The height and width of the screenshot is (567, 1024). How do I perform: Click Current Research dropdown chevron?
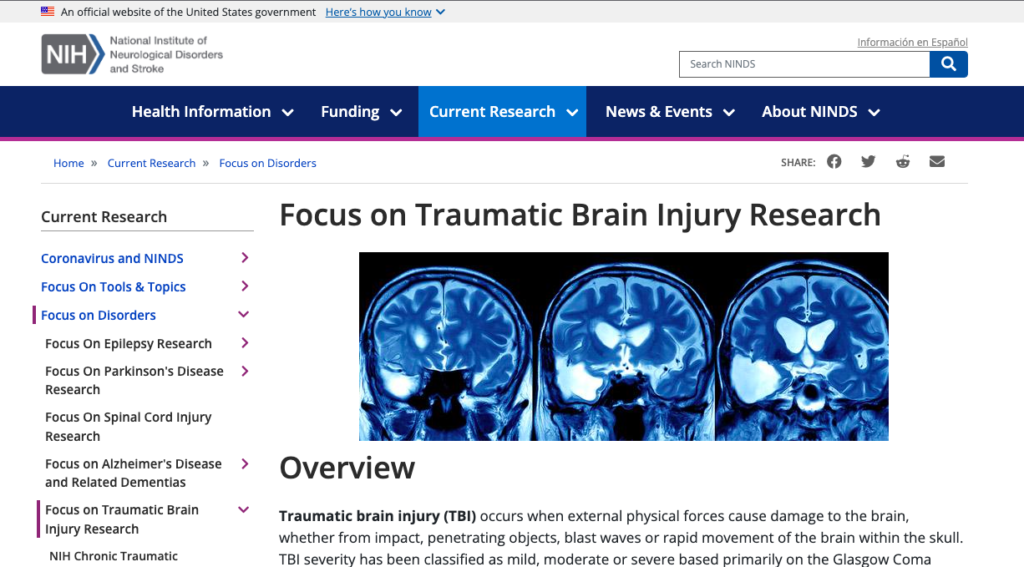pos(572,112)
